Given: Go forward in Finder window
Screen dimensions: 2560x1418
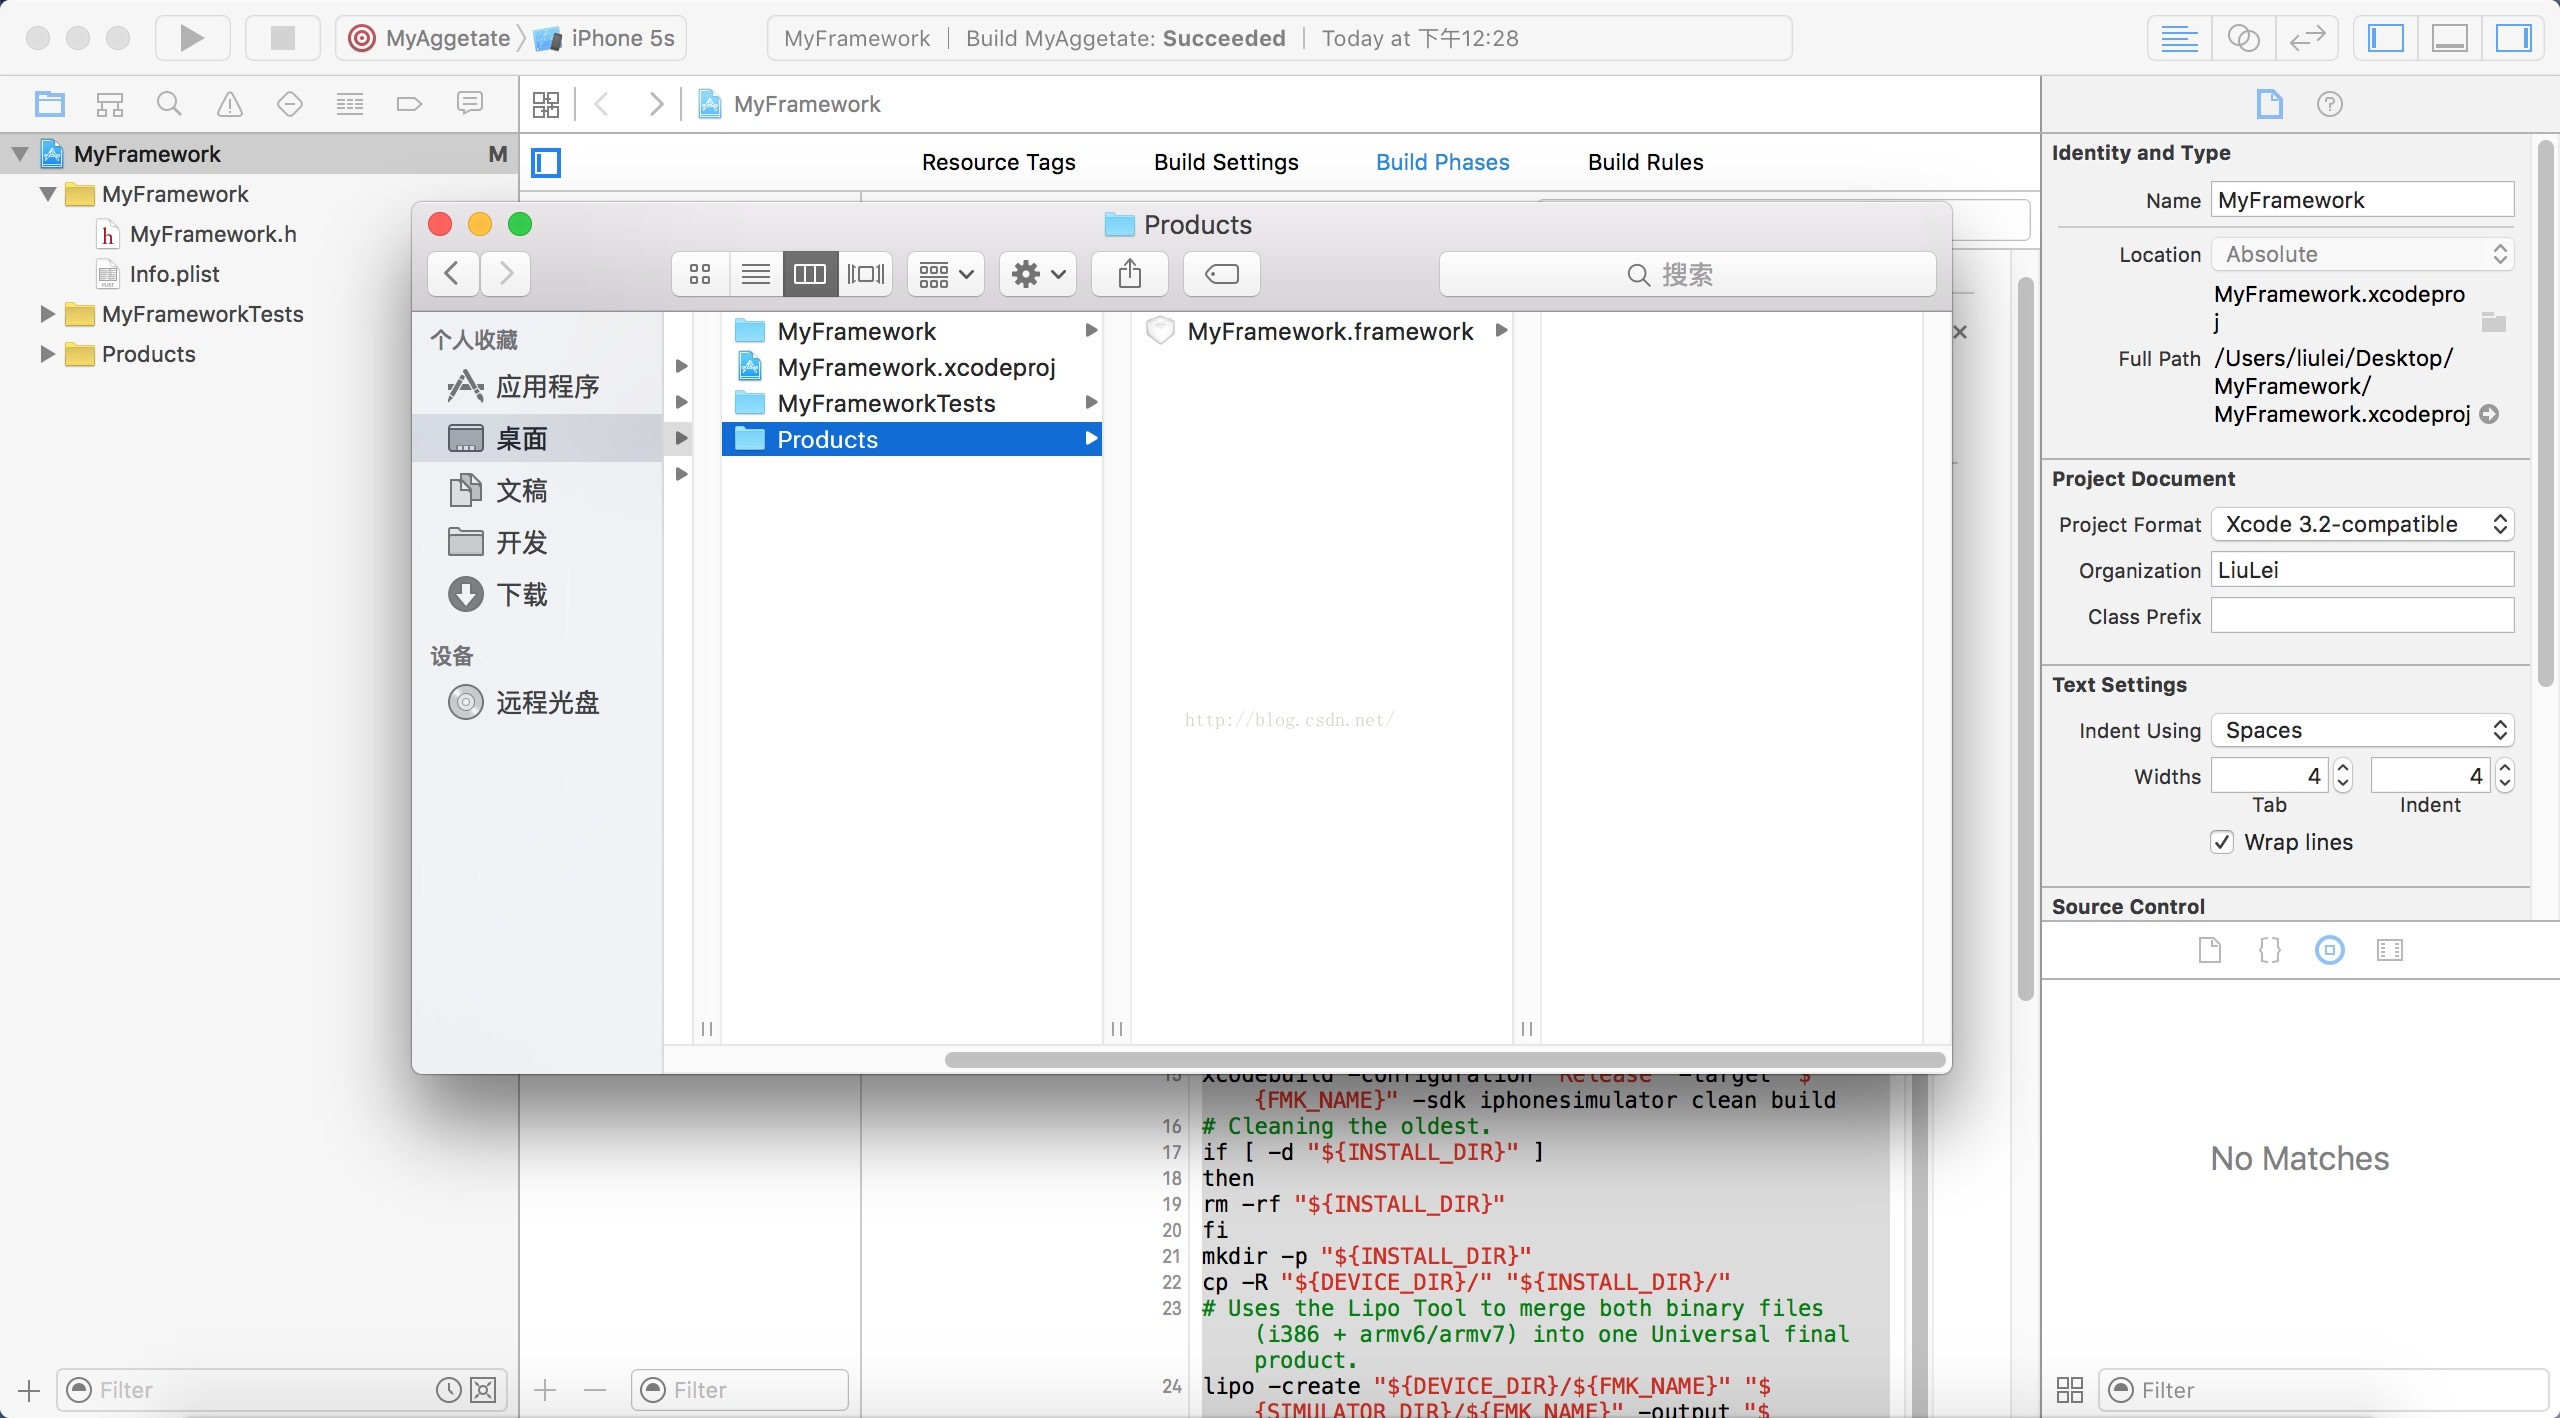Looking at the screenshot, I should [506, 273].
